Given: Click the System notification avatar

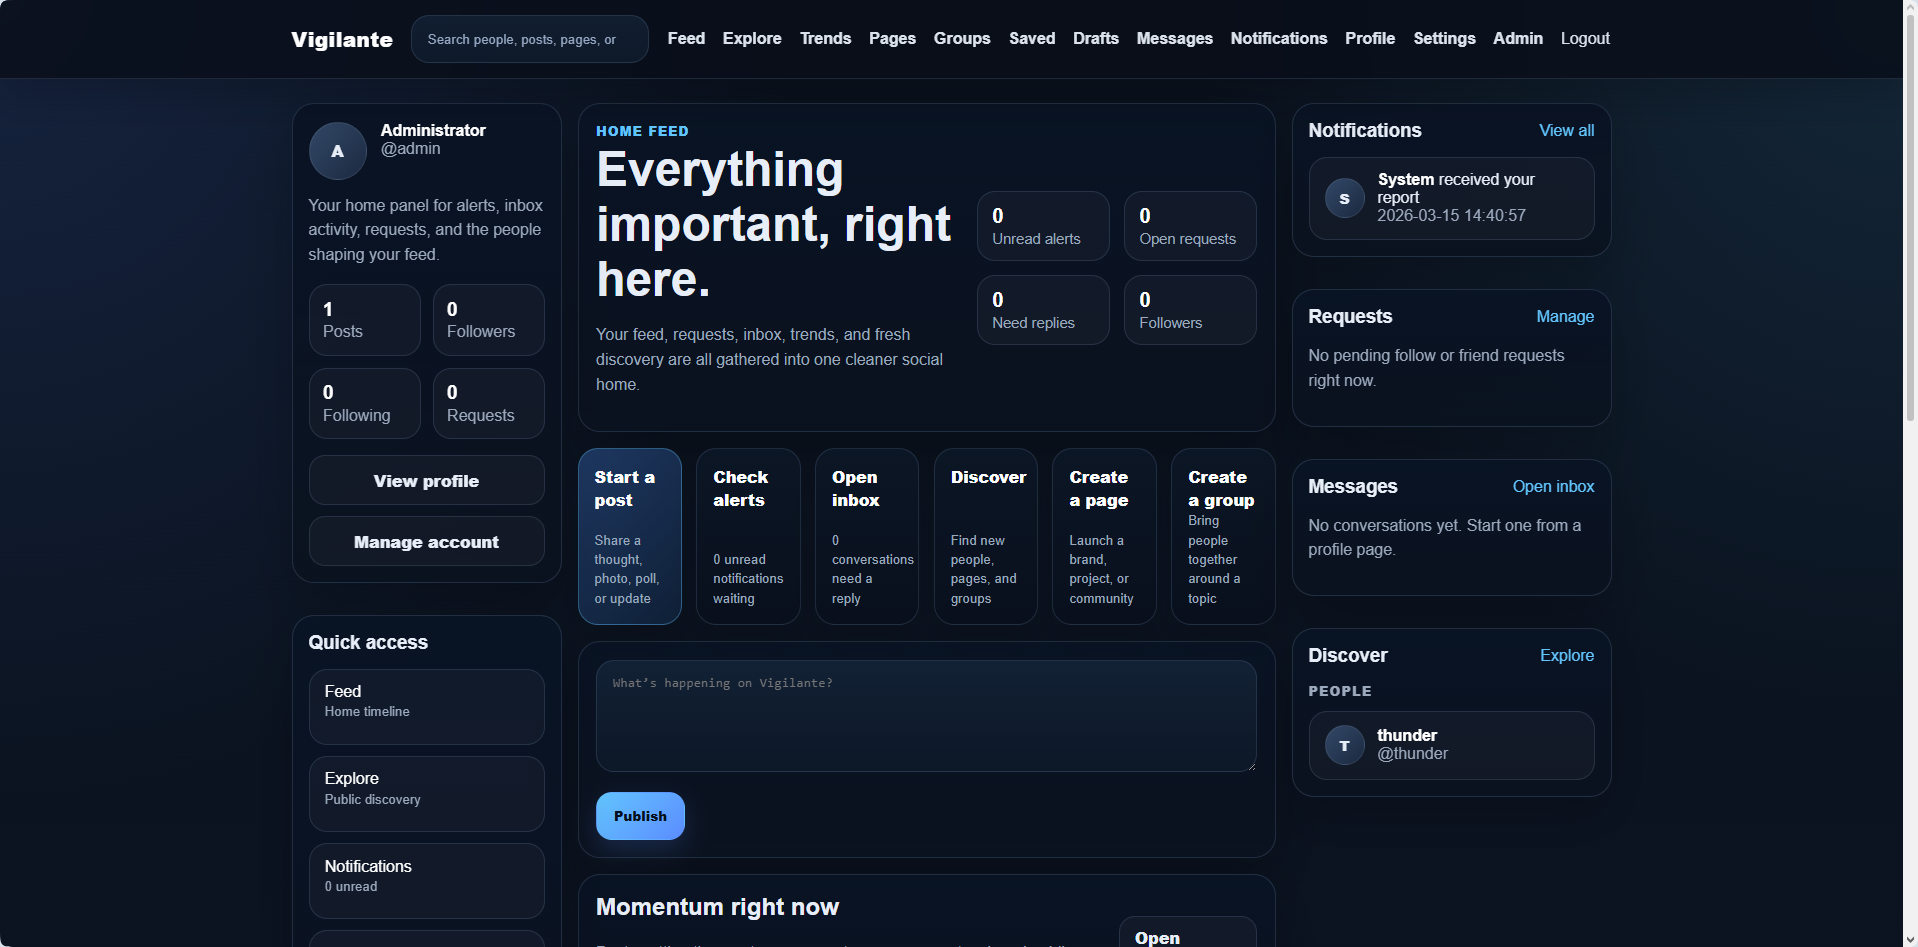Looking at the screenshot, I should pyautogui.click(x=1344, y=198).
